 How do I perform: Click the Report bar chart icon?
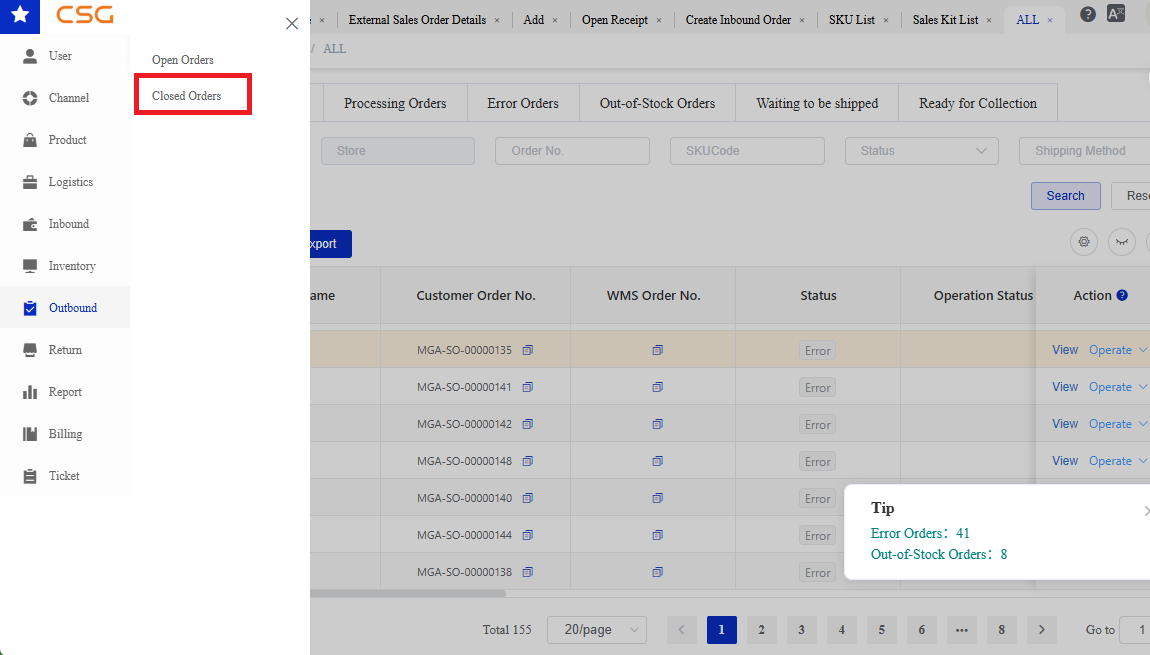point(29,392)
